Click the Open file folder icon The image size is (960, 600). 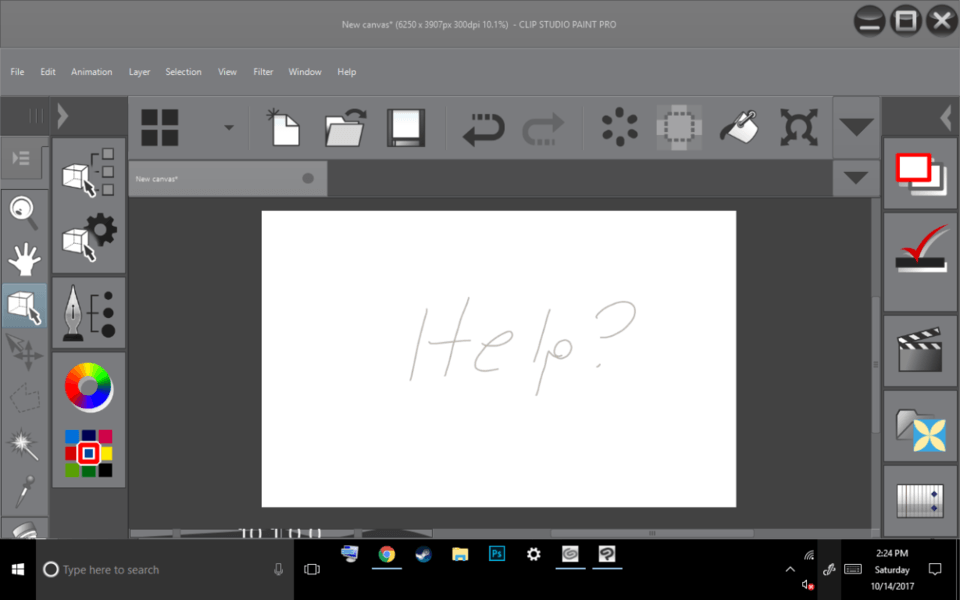click(345, 128)
